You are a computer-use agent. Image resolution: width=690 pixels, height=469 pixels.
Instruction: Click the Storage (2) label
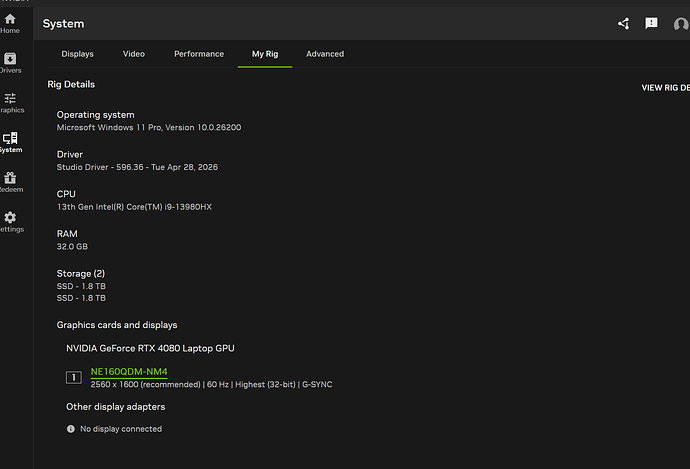[x=81, y=274]
